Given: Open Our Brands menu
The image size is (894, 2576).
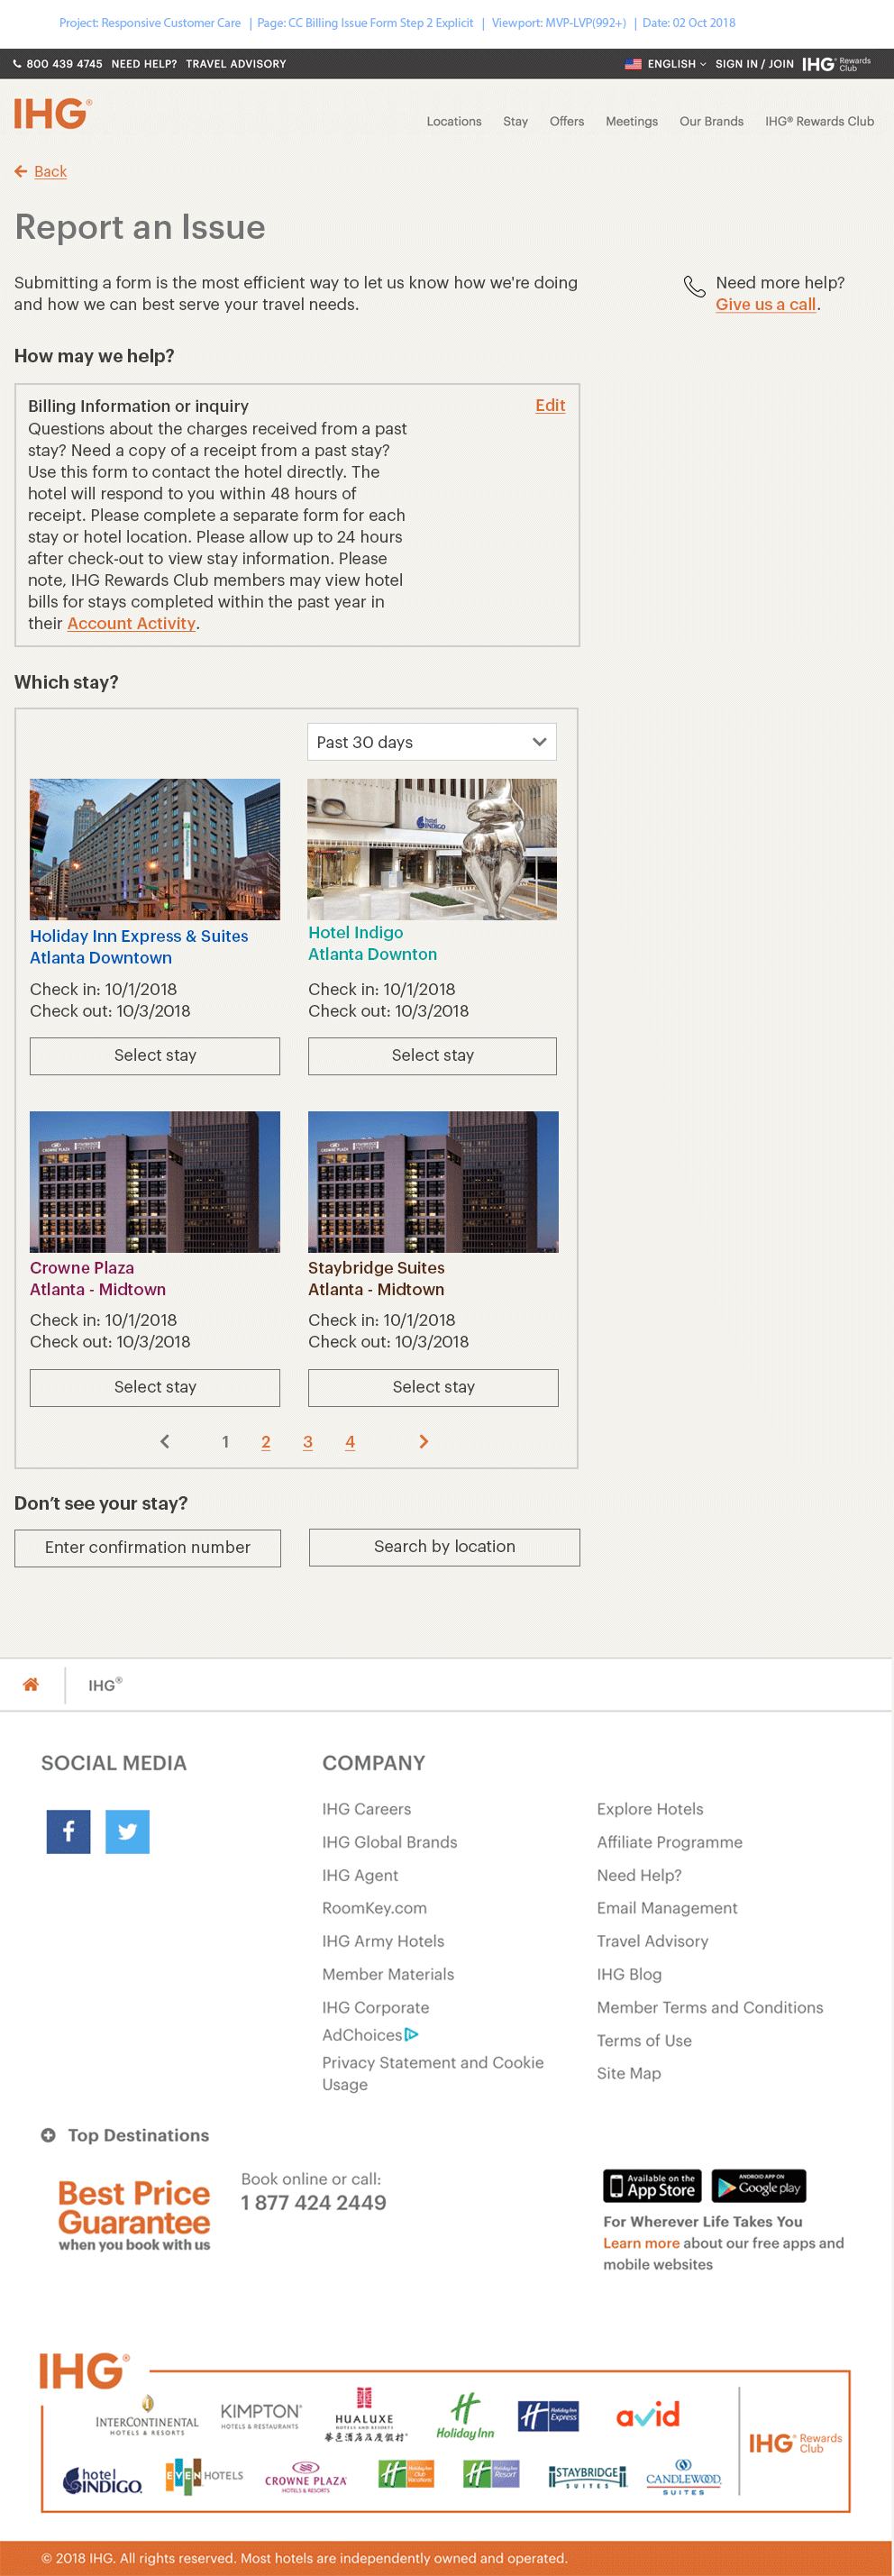Looking at the screenshot, I should pos(711,121).
